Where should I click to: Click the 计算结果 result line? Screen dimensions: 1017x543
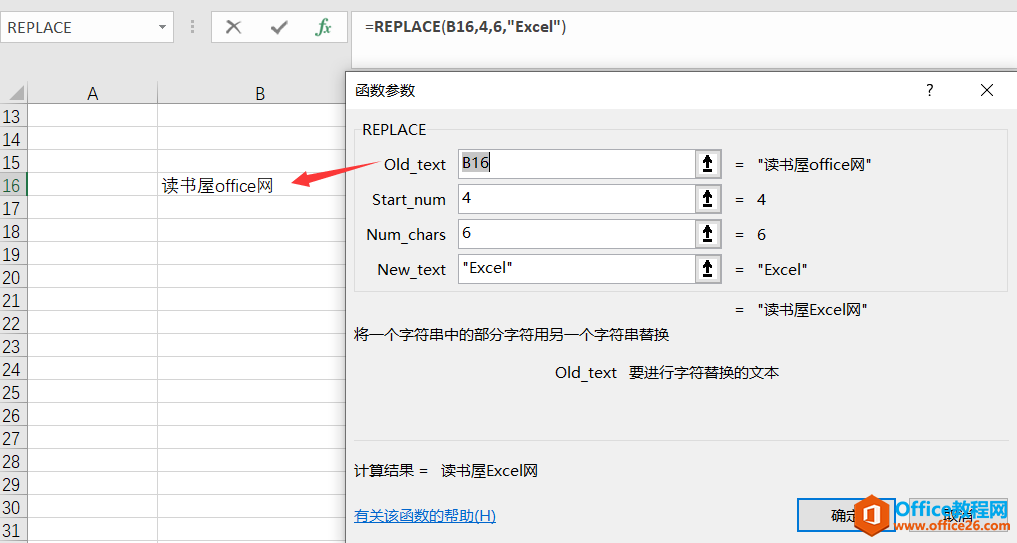click(446, 470)
